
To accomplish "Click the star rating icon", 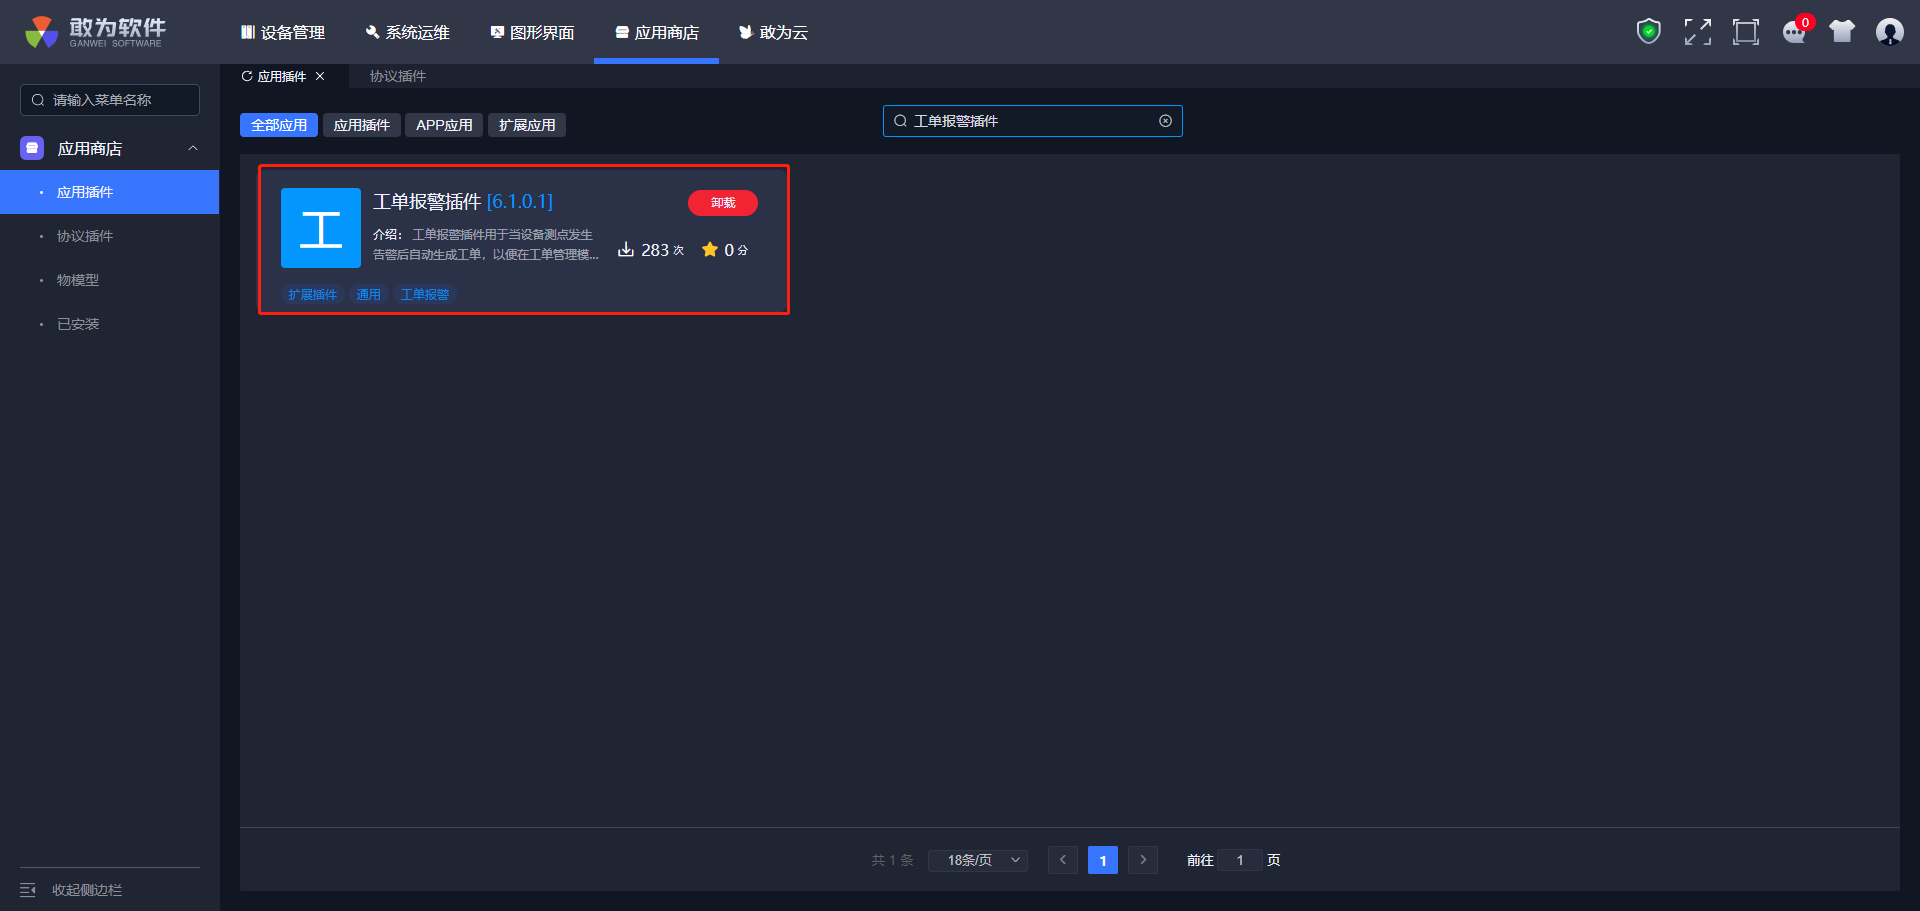I will [x=710, y=249].
